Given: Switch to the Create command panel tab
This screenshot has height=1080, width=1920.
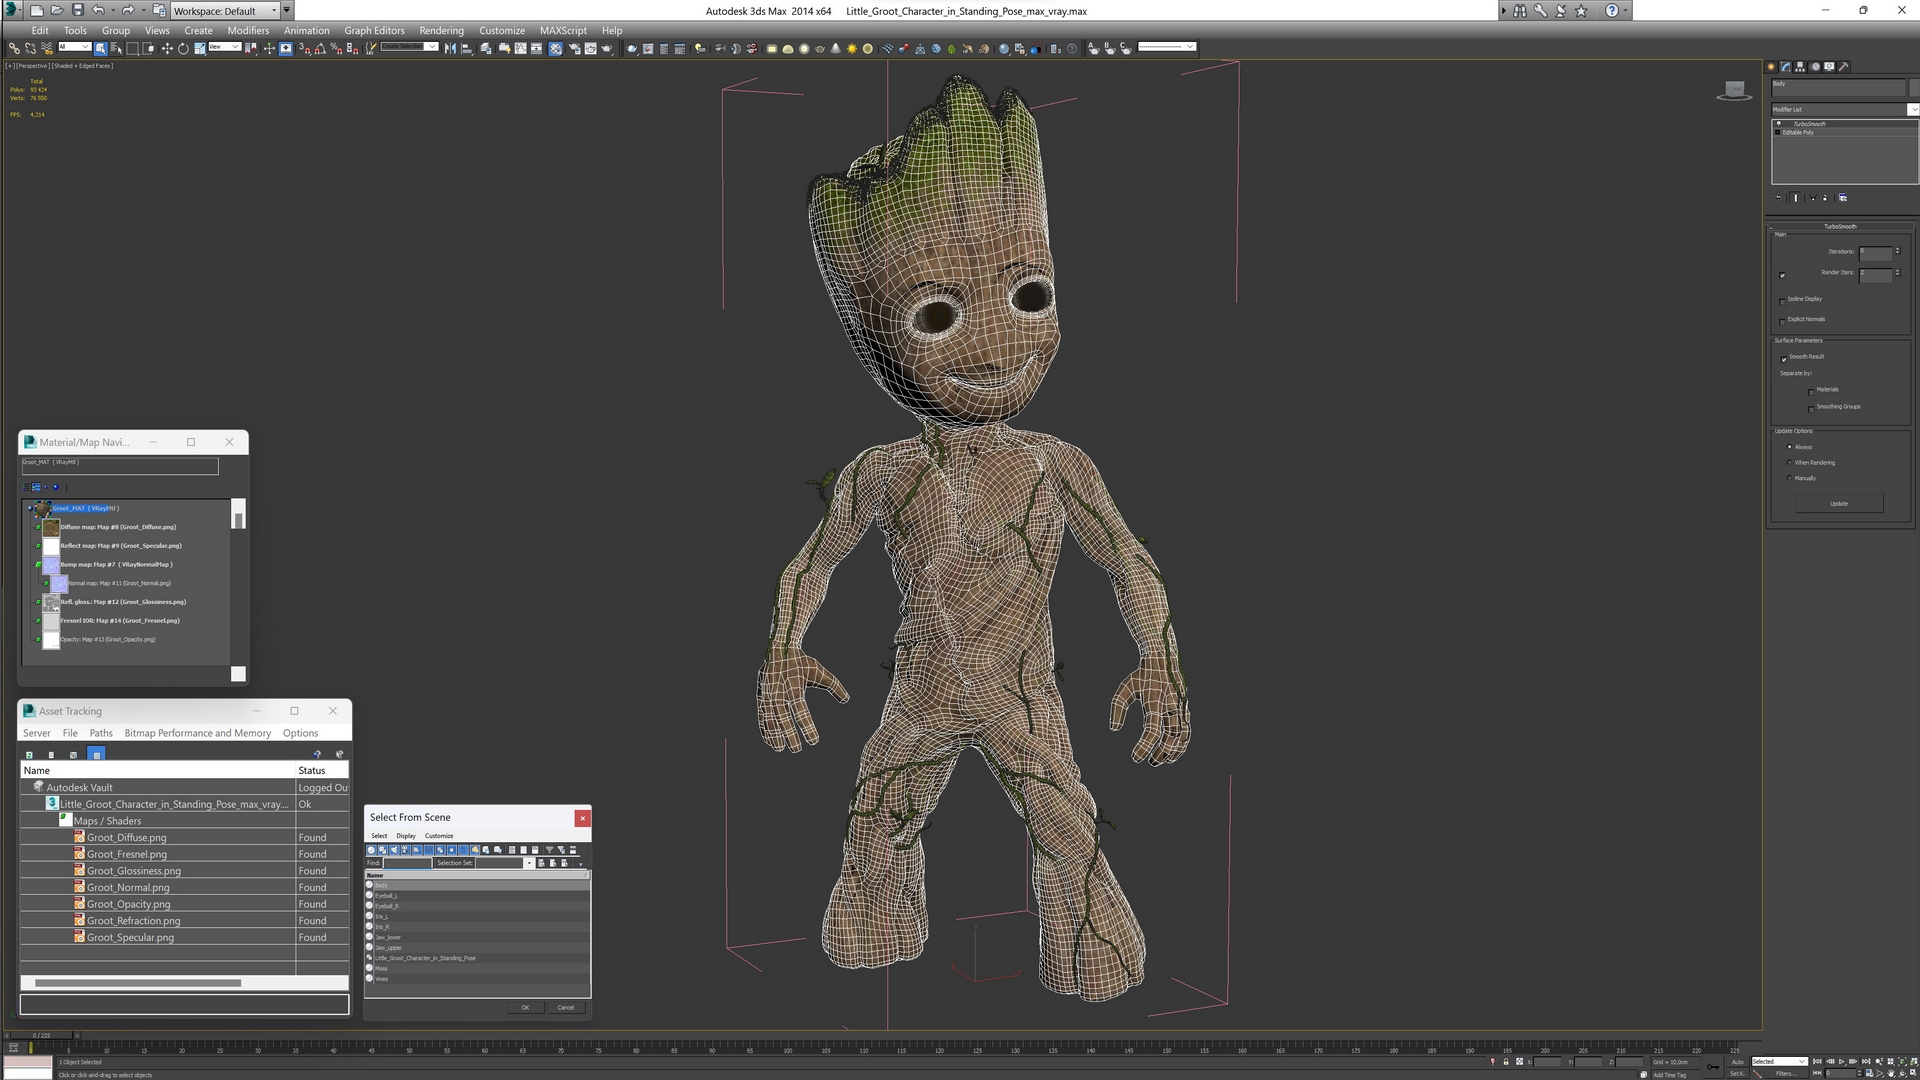Looking at the screenshot, I should (1771, 67).
